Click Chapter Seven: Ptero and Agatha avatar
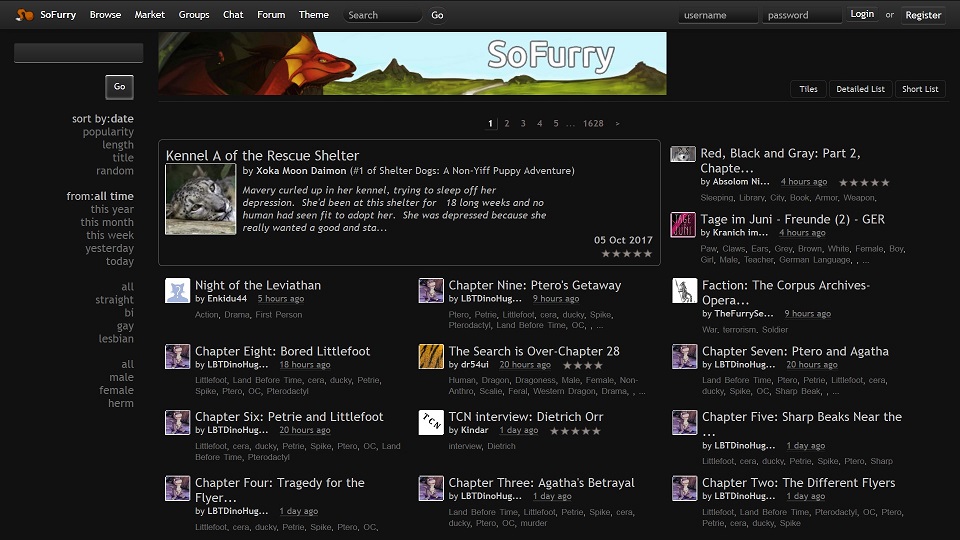The height and width of the screenshot is (540, 960). [x=684, y=356]
